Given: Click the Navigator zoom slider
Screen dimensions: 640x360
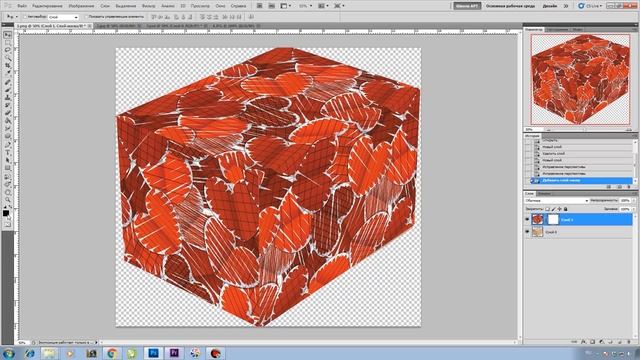Looking at the screenshot, I should [584, 130].
